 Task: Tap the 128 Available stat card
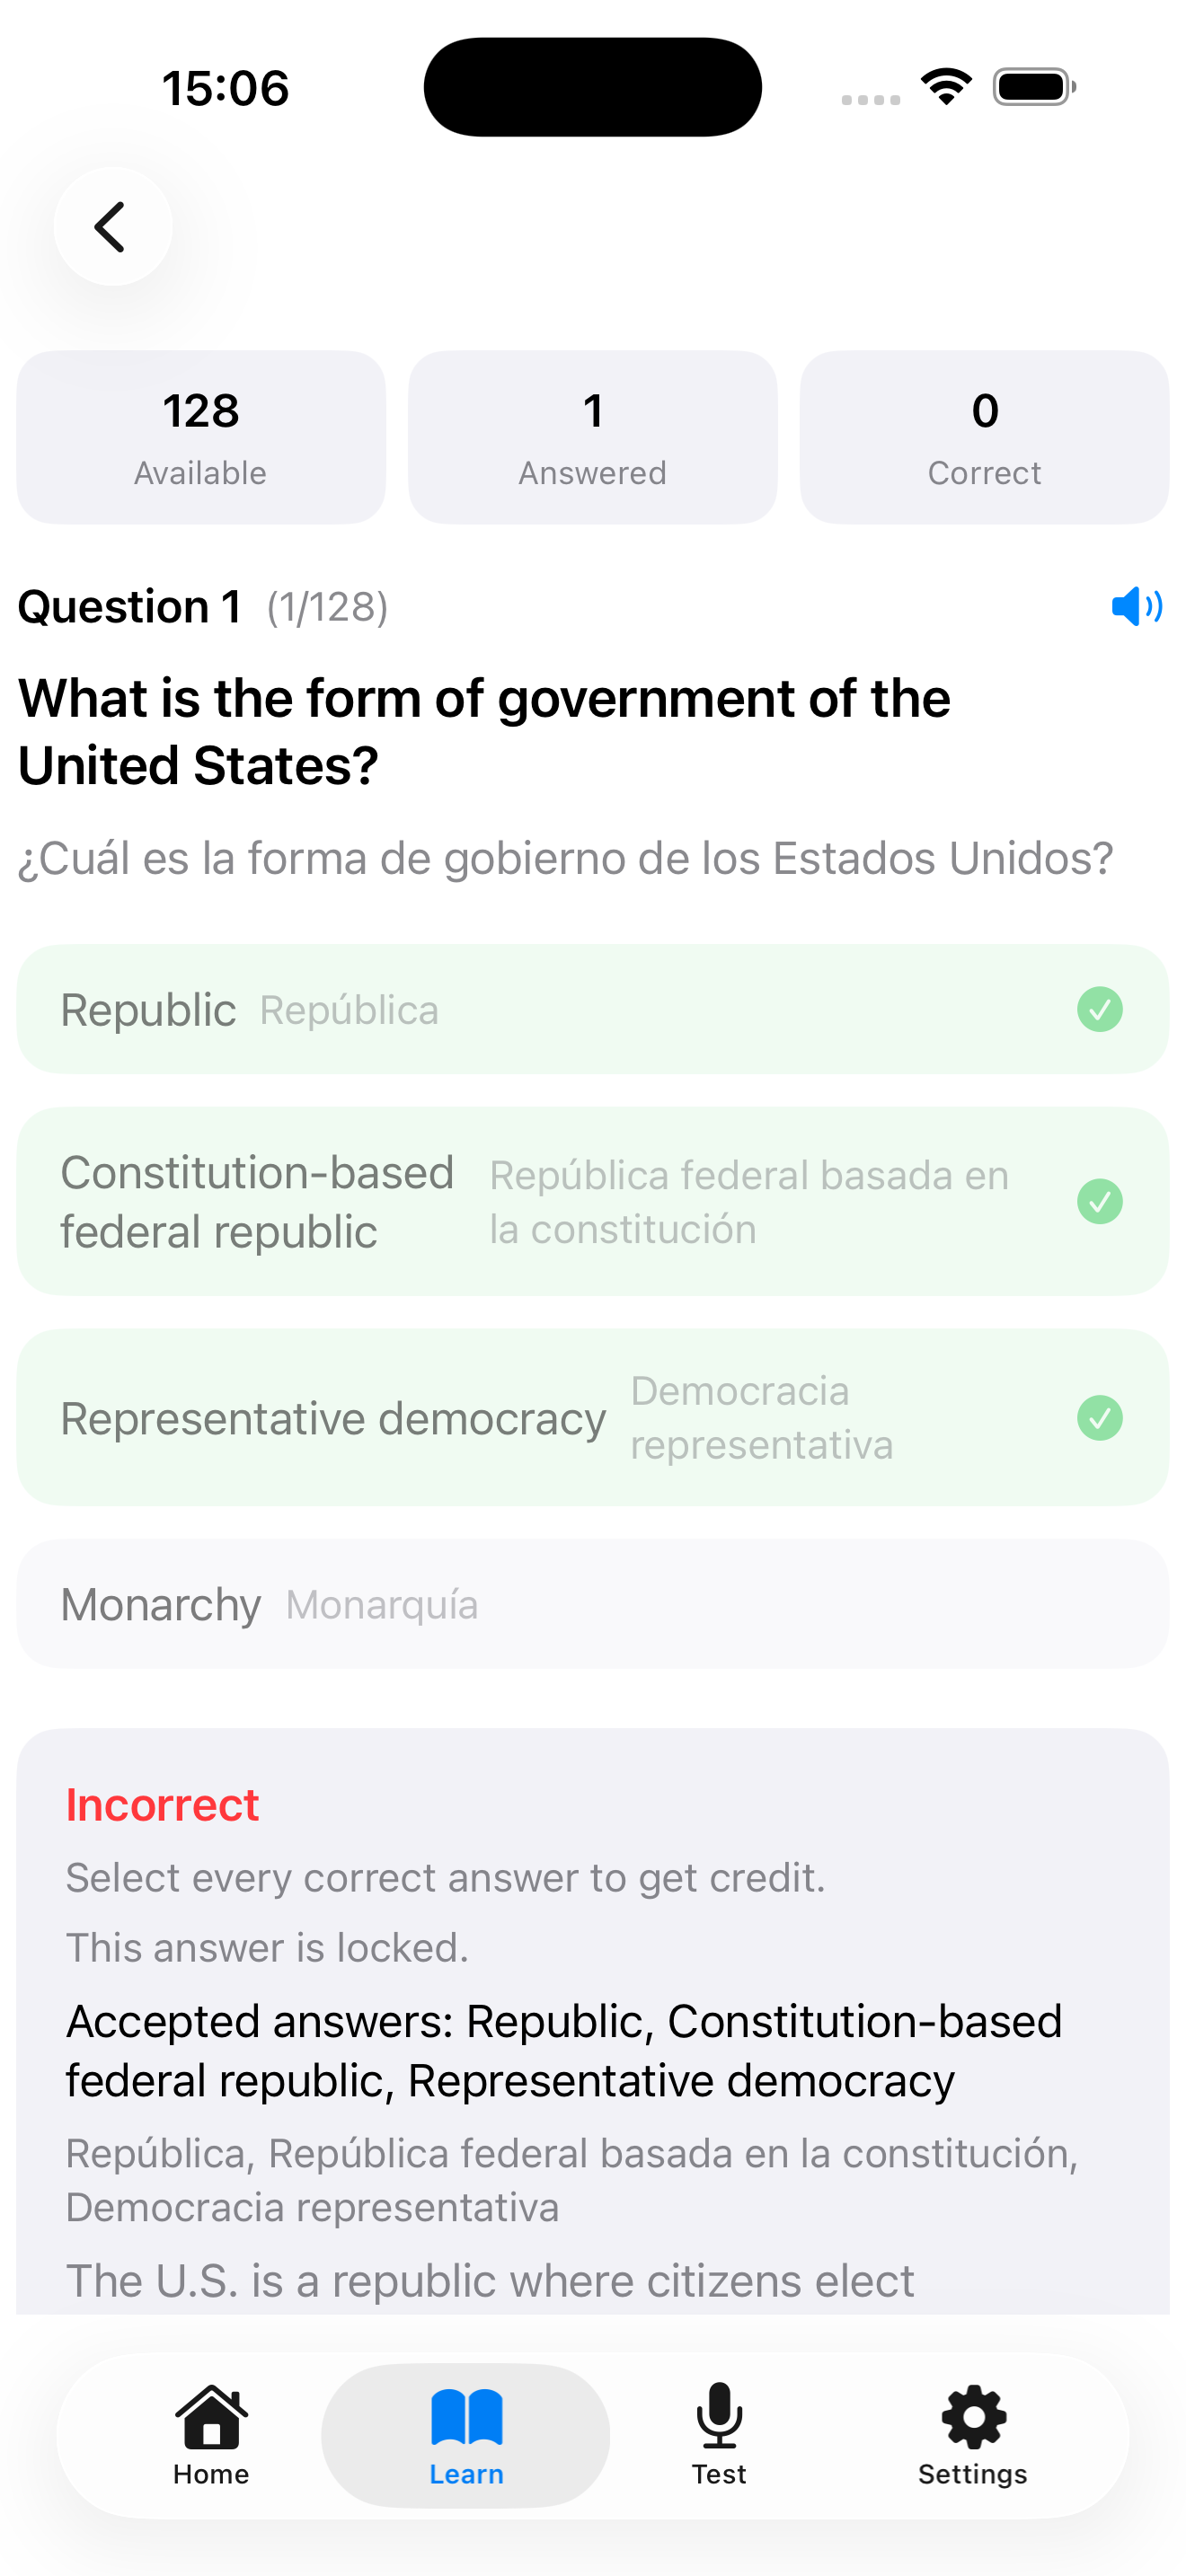[201, 437]
